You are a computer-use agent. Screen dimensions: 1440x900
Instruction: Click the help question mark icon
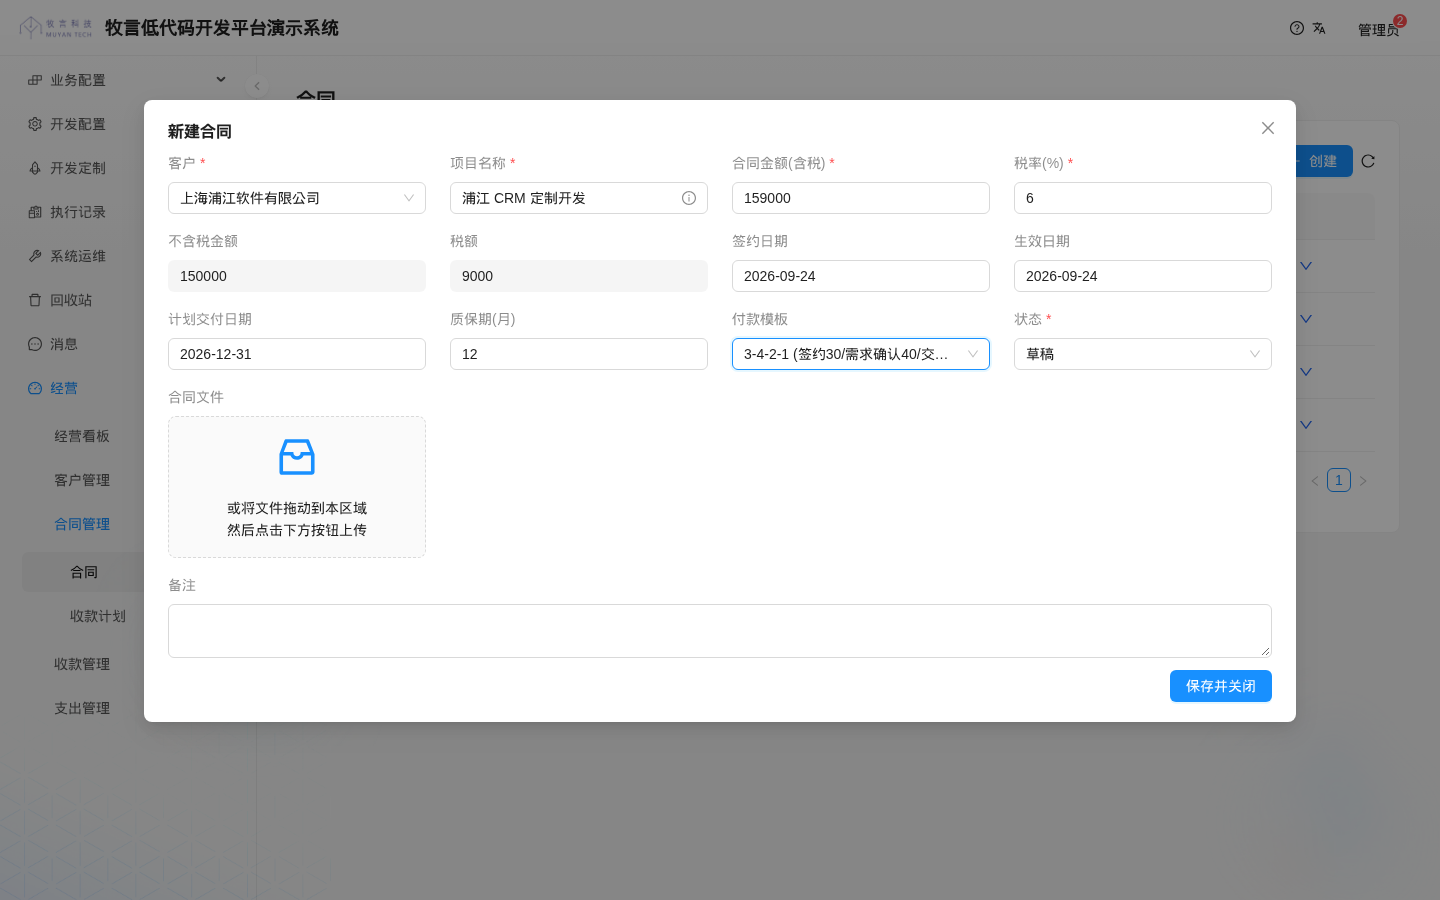click(1297, 28)
